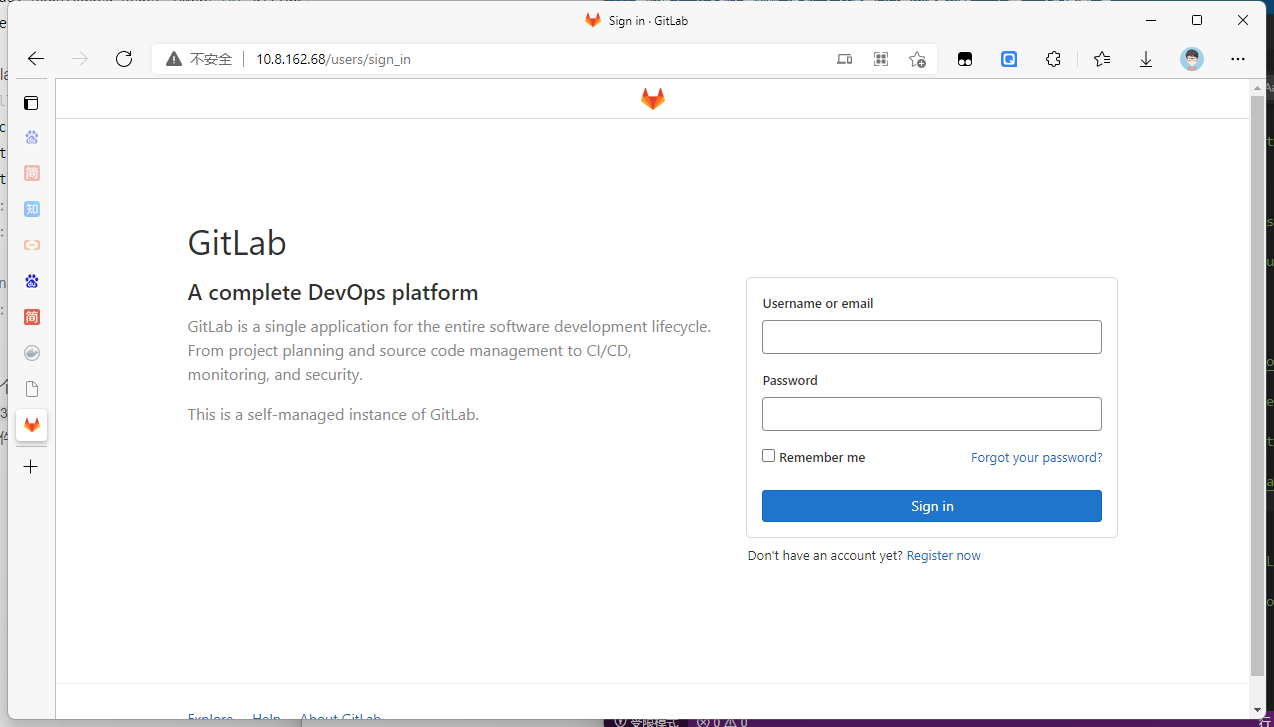Click 'This is a self-managed instance' text

coord(333,414)
